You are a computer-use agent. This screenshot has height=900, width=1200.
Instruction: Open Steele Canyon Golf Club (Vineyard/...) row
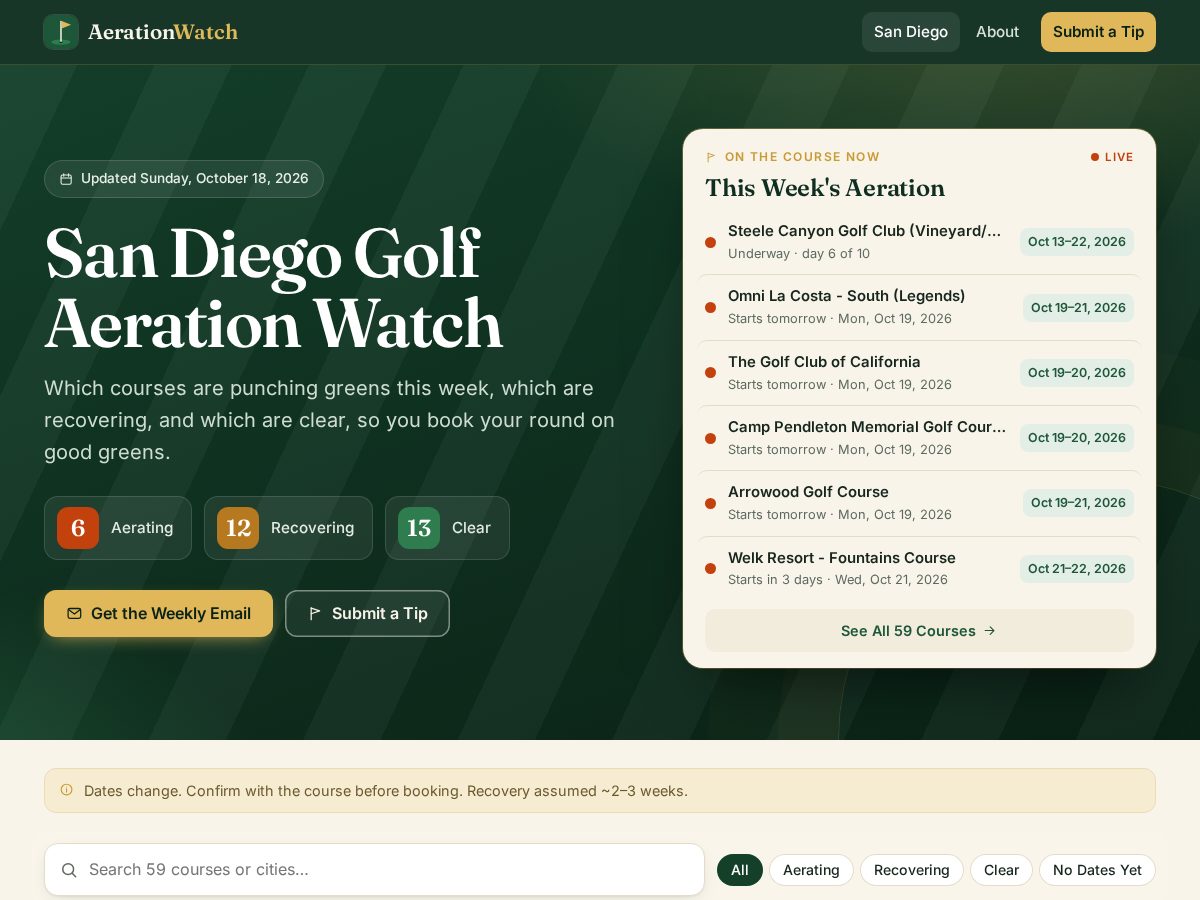pos(919,242)
